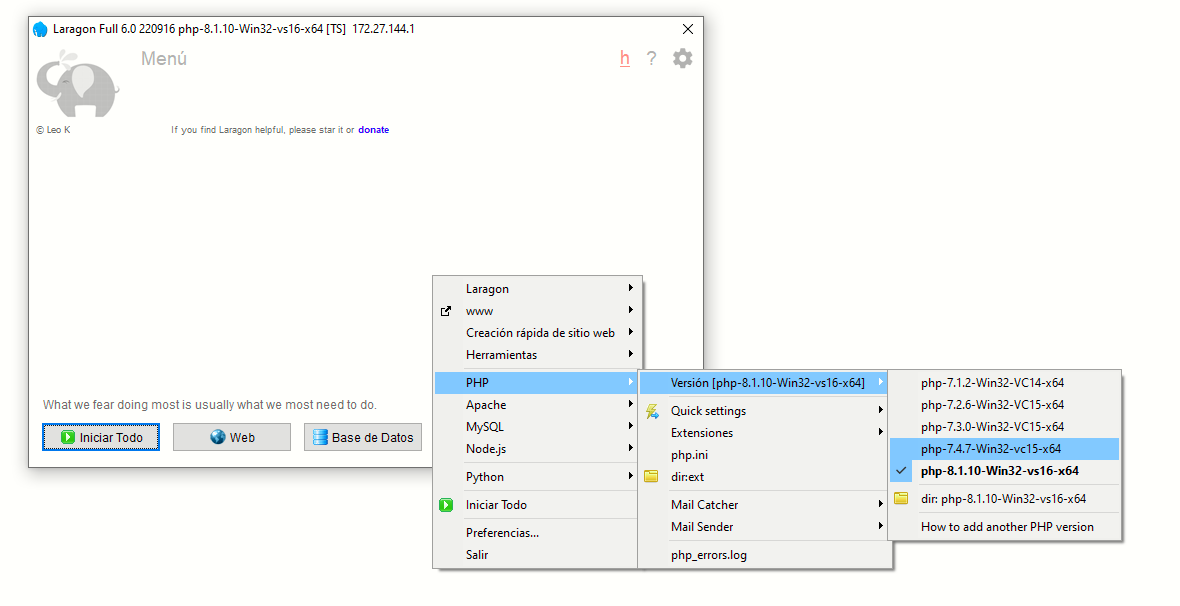
Task: Select checked php-8.1.10-Win32-vs16-x64 version
Action: [x=999, y=471]
